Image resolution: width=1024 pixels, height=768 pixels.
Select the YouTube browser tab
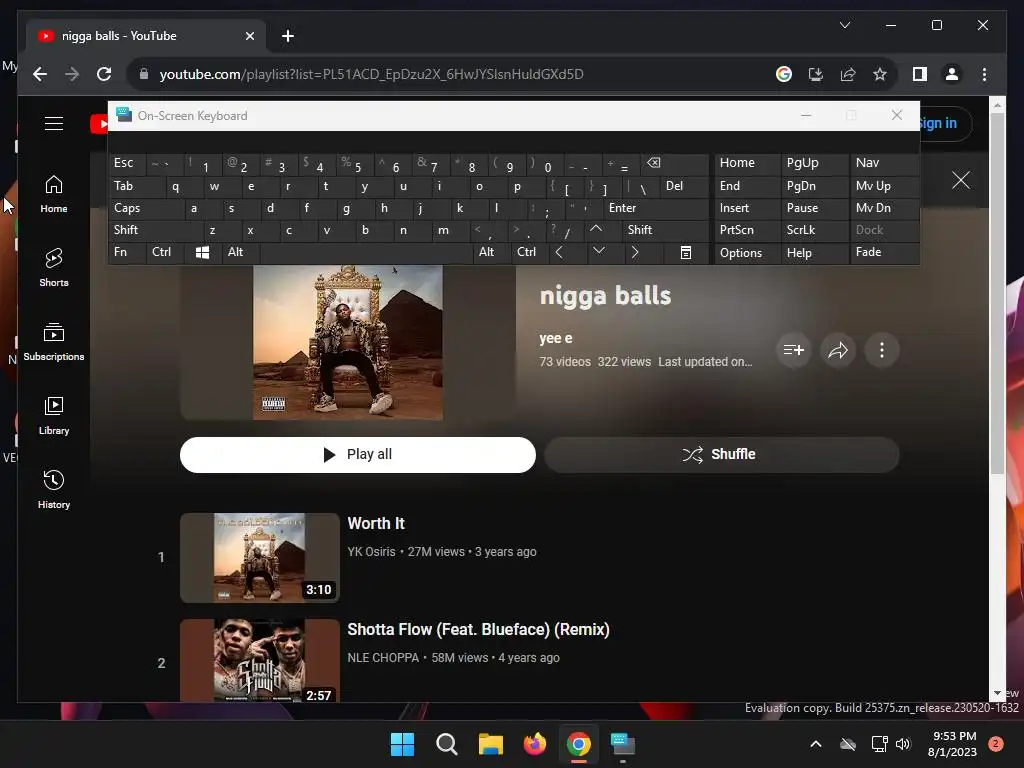point(145,36)
